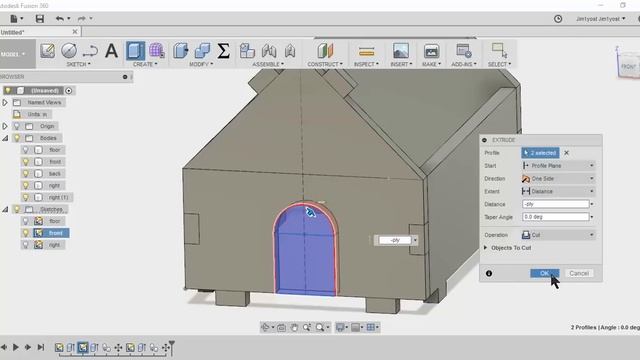Screen dimensions: 640x360
Task: Collapse the Bodies folder arrow
Action: tap(5, 138)
